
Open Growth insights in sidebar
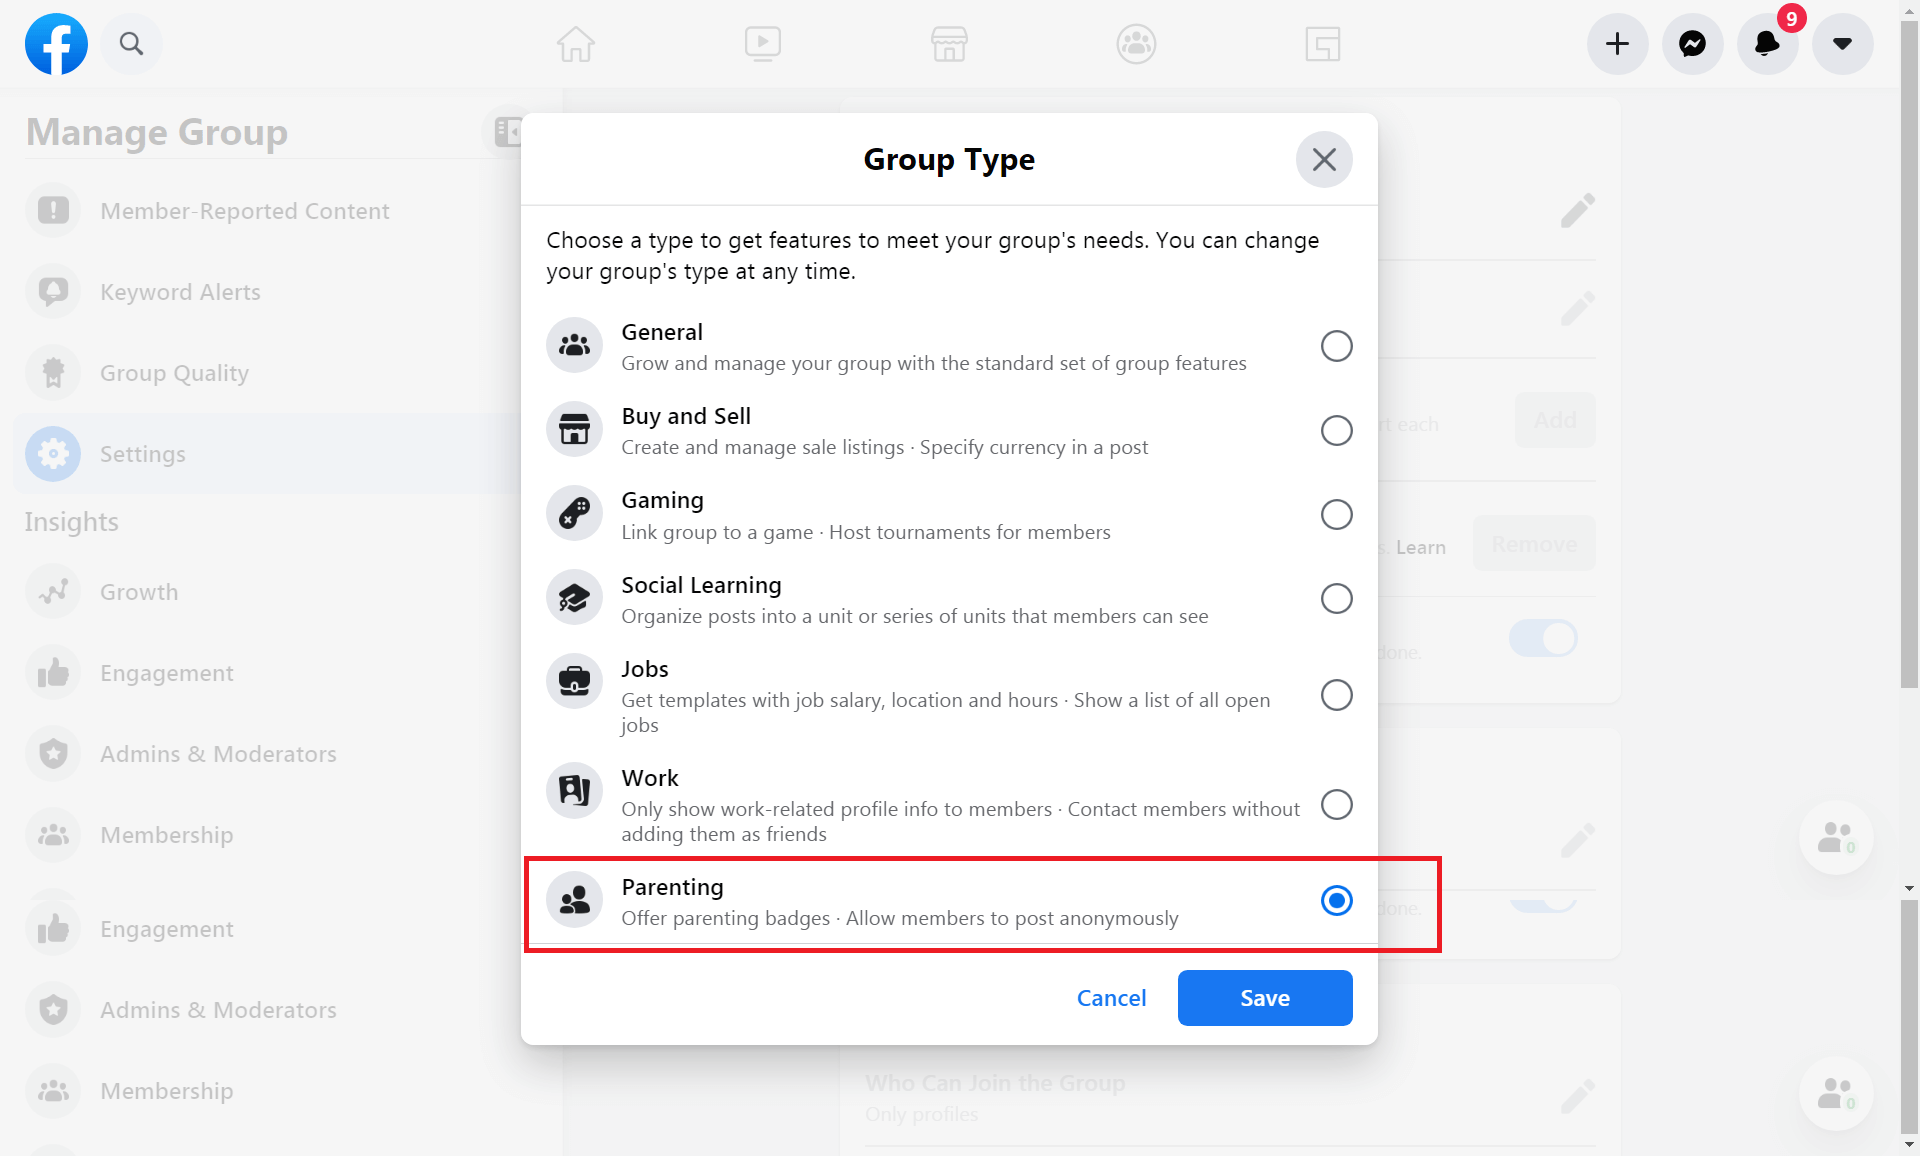pos(137,591)
